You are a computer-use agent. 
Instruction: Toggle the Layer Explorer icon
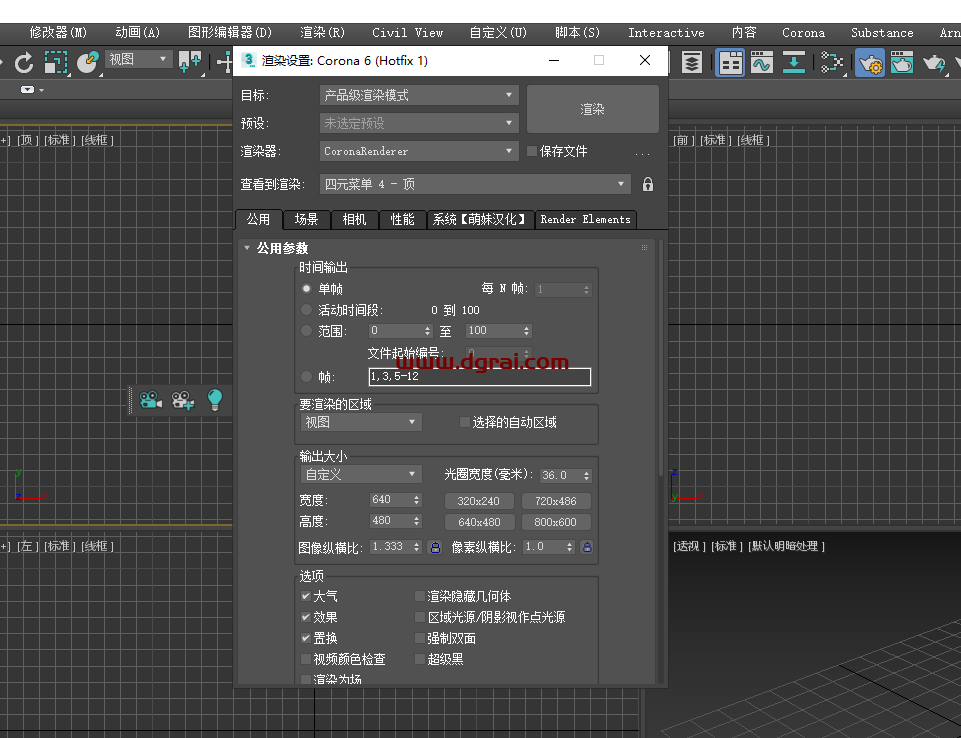[691, 62]
